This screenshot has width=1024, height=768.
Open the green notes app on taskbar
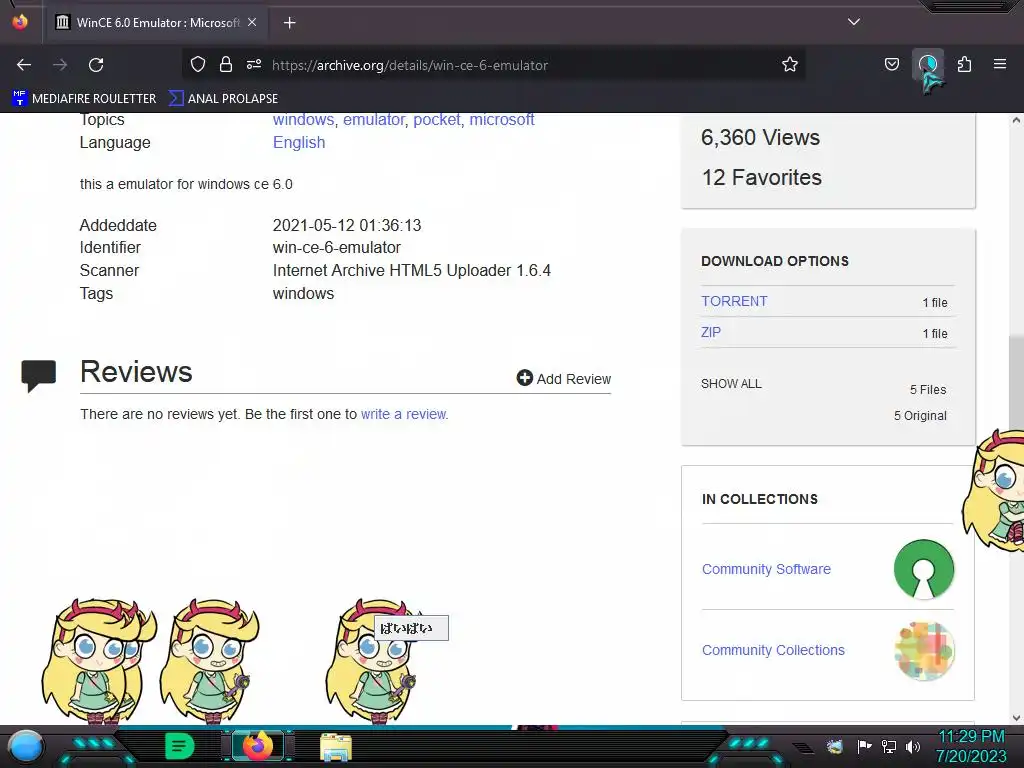click(x=179, y=746)
